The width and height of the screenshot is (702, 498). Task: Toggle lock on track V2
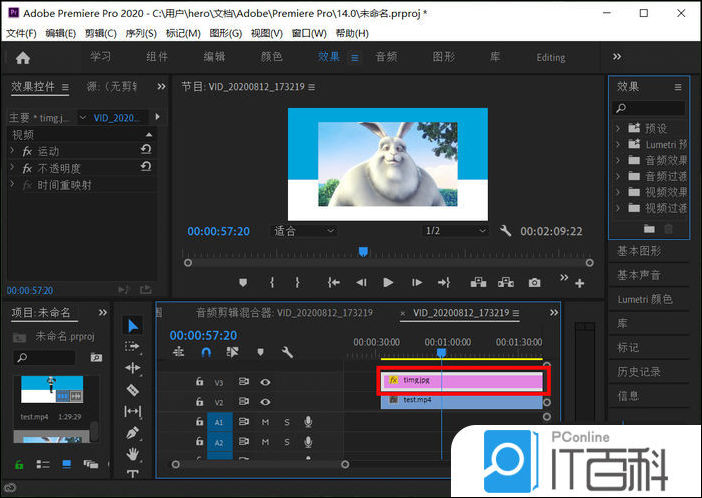pos(201,401)
